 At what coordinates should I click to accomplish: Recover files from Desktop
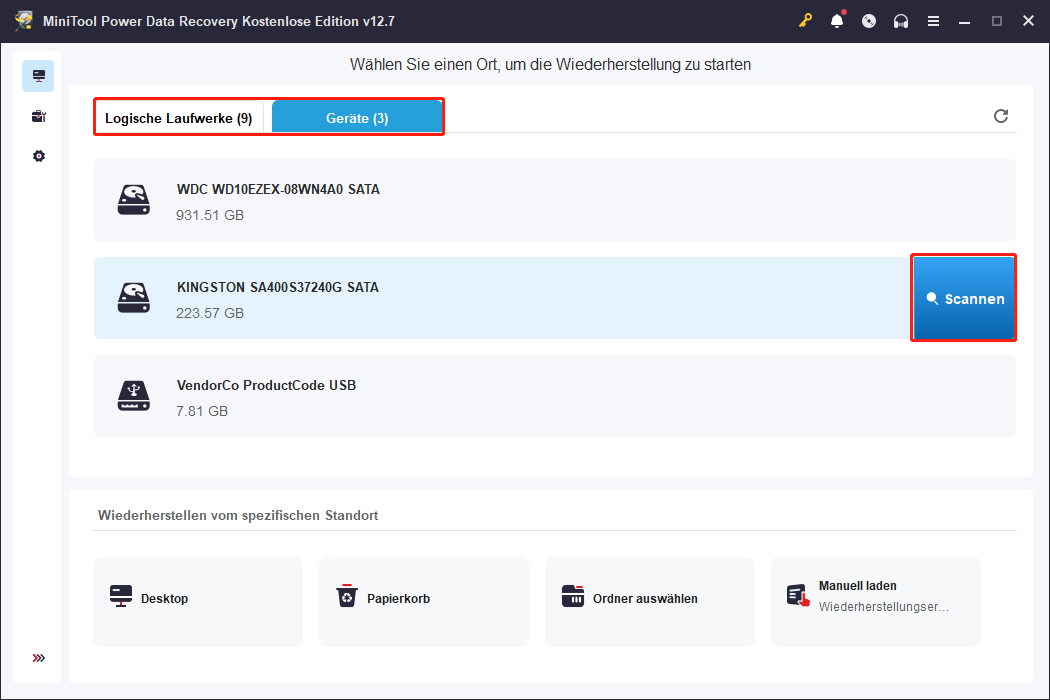click(x=197, y=601)
